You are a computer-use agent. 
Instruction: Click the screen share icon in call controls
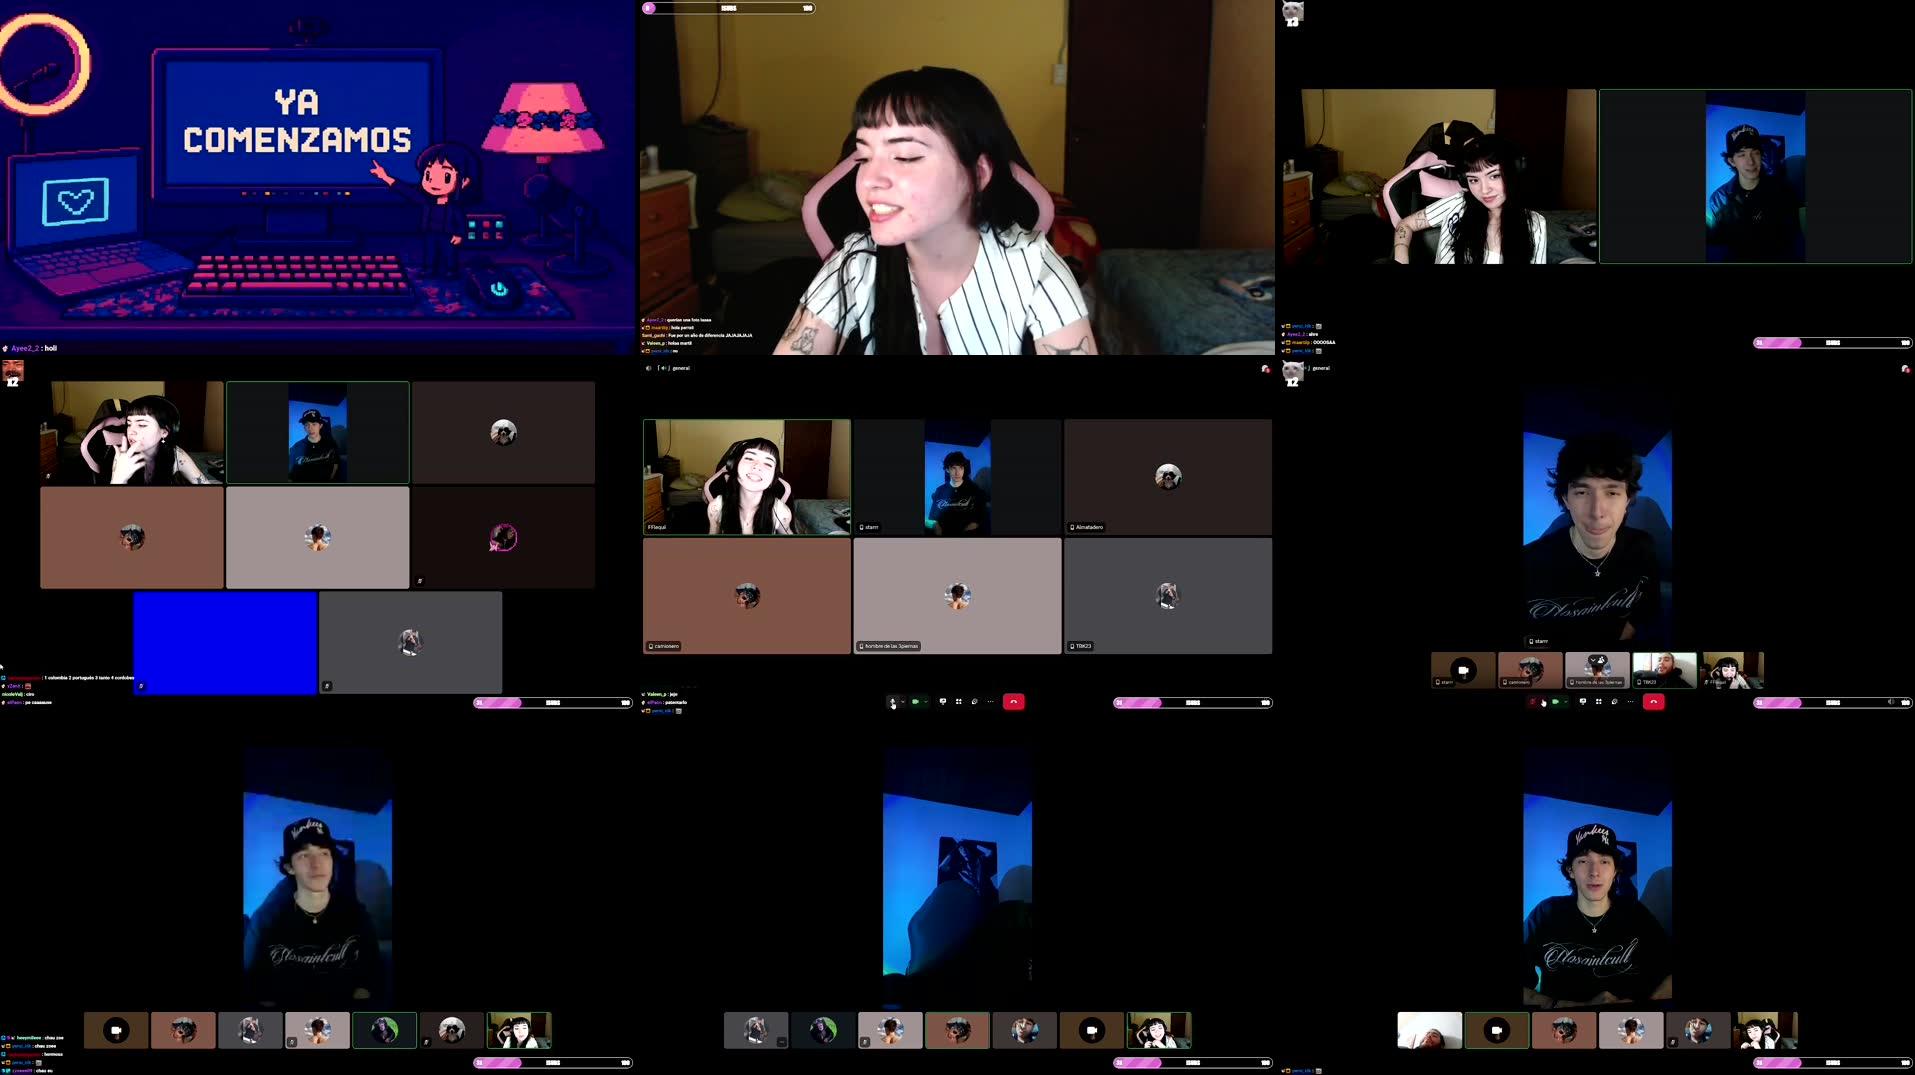click(x=942, y=701)
